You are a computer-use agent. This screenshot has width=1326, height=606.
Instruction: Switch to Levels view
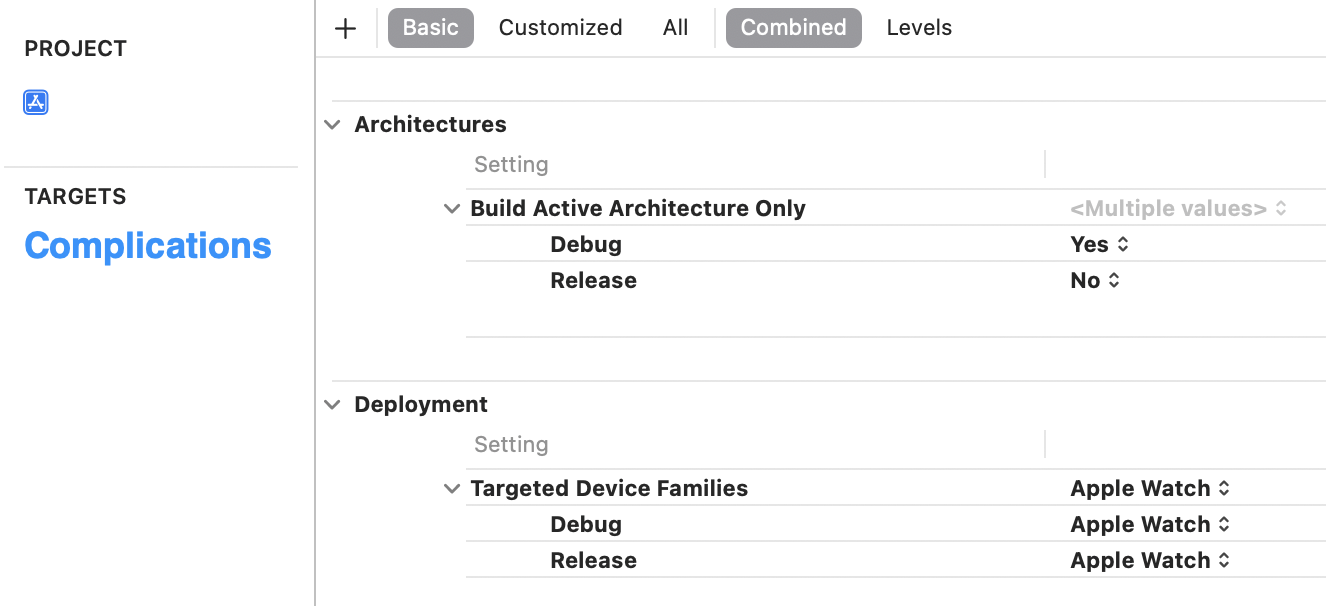pyautogui.click(x=919, y=28)
